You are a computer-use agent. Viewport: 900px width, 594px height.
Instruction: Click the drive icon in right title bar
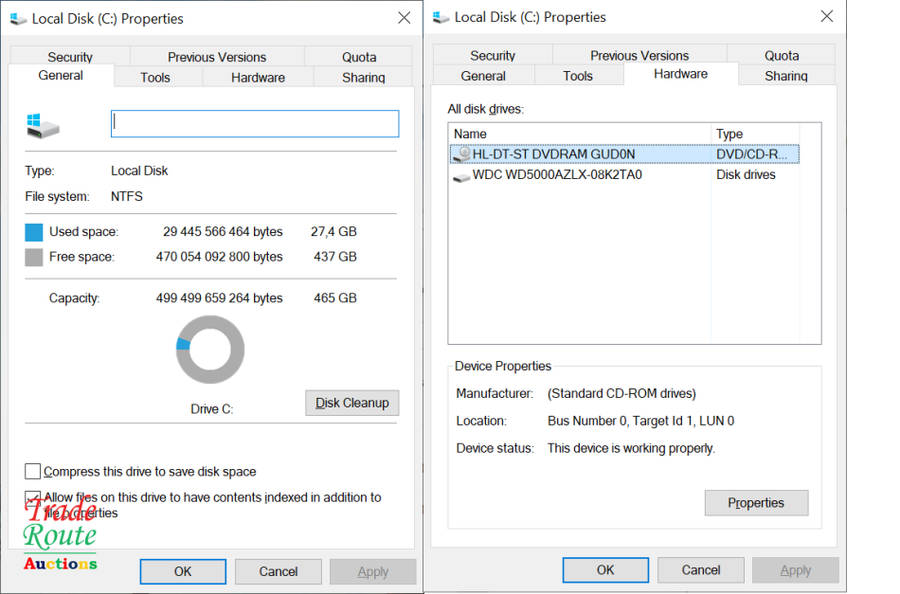[441, 17]
